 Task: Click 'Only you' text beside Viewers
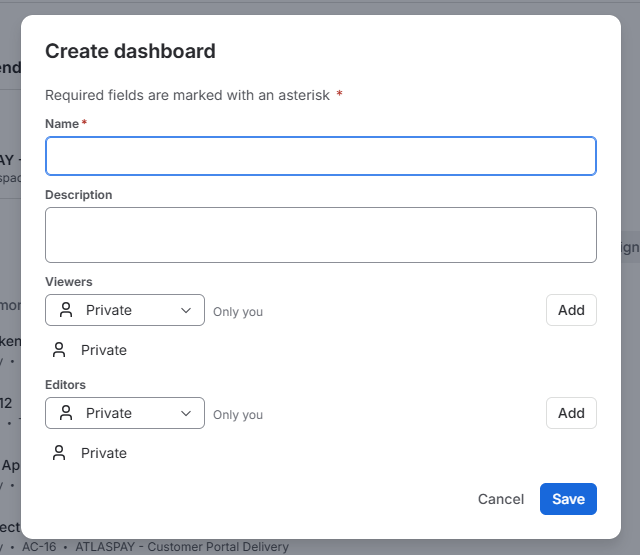pyautogui.click(x=238, y=312)
